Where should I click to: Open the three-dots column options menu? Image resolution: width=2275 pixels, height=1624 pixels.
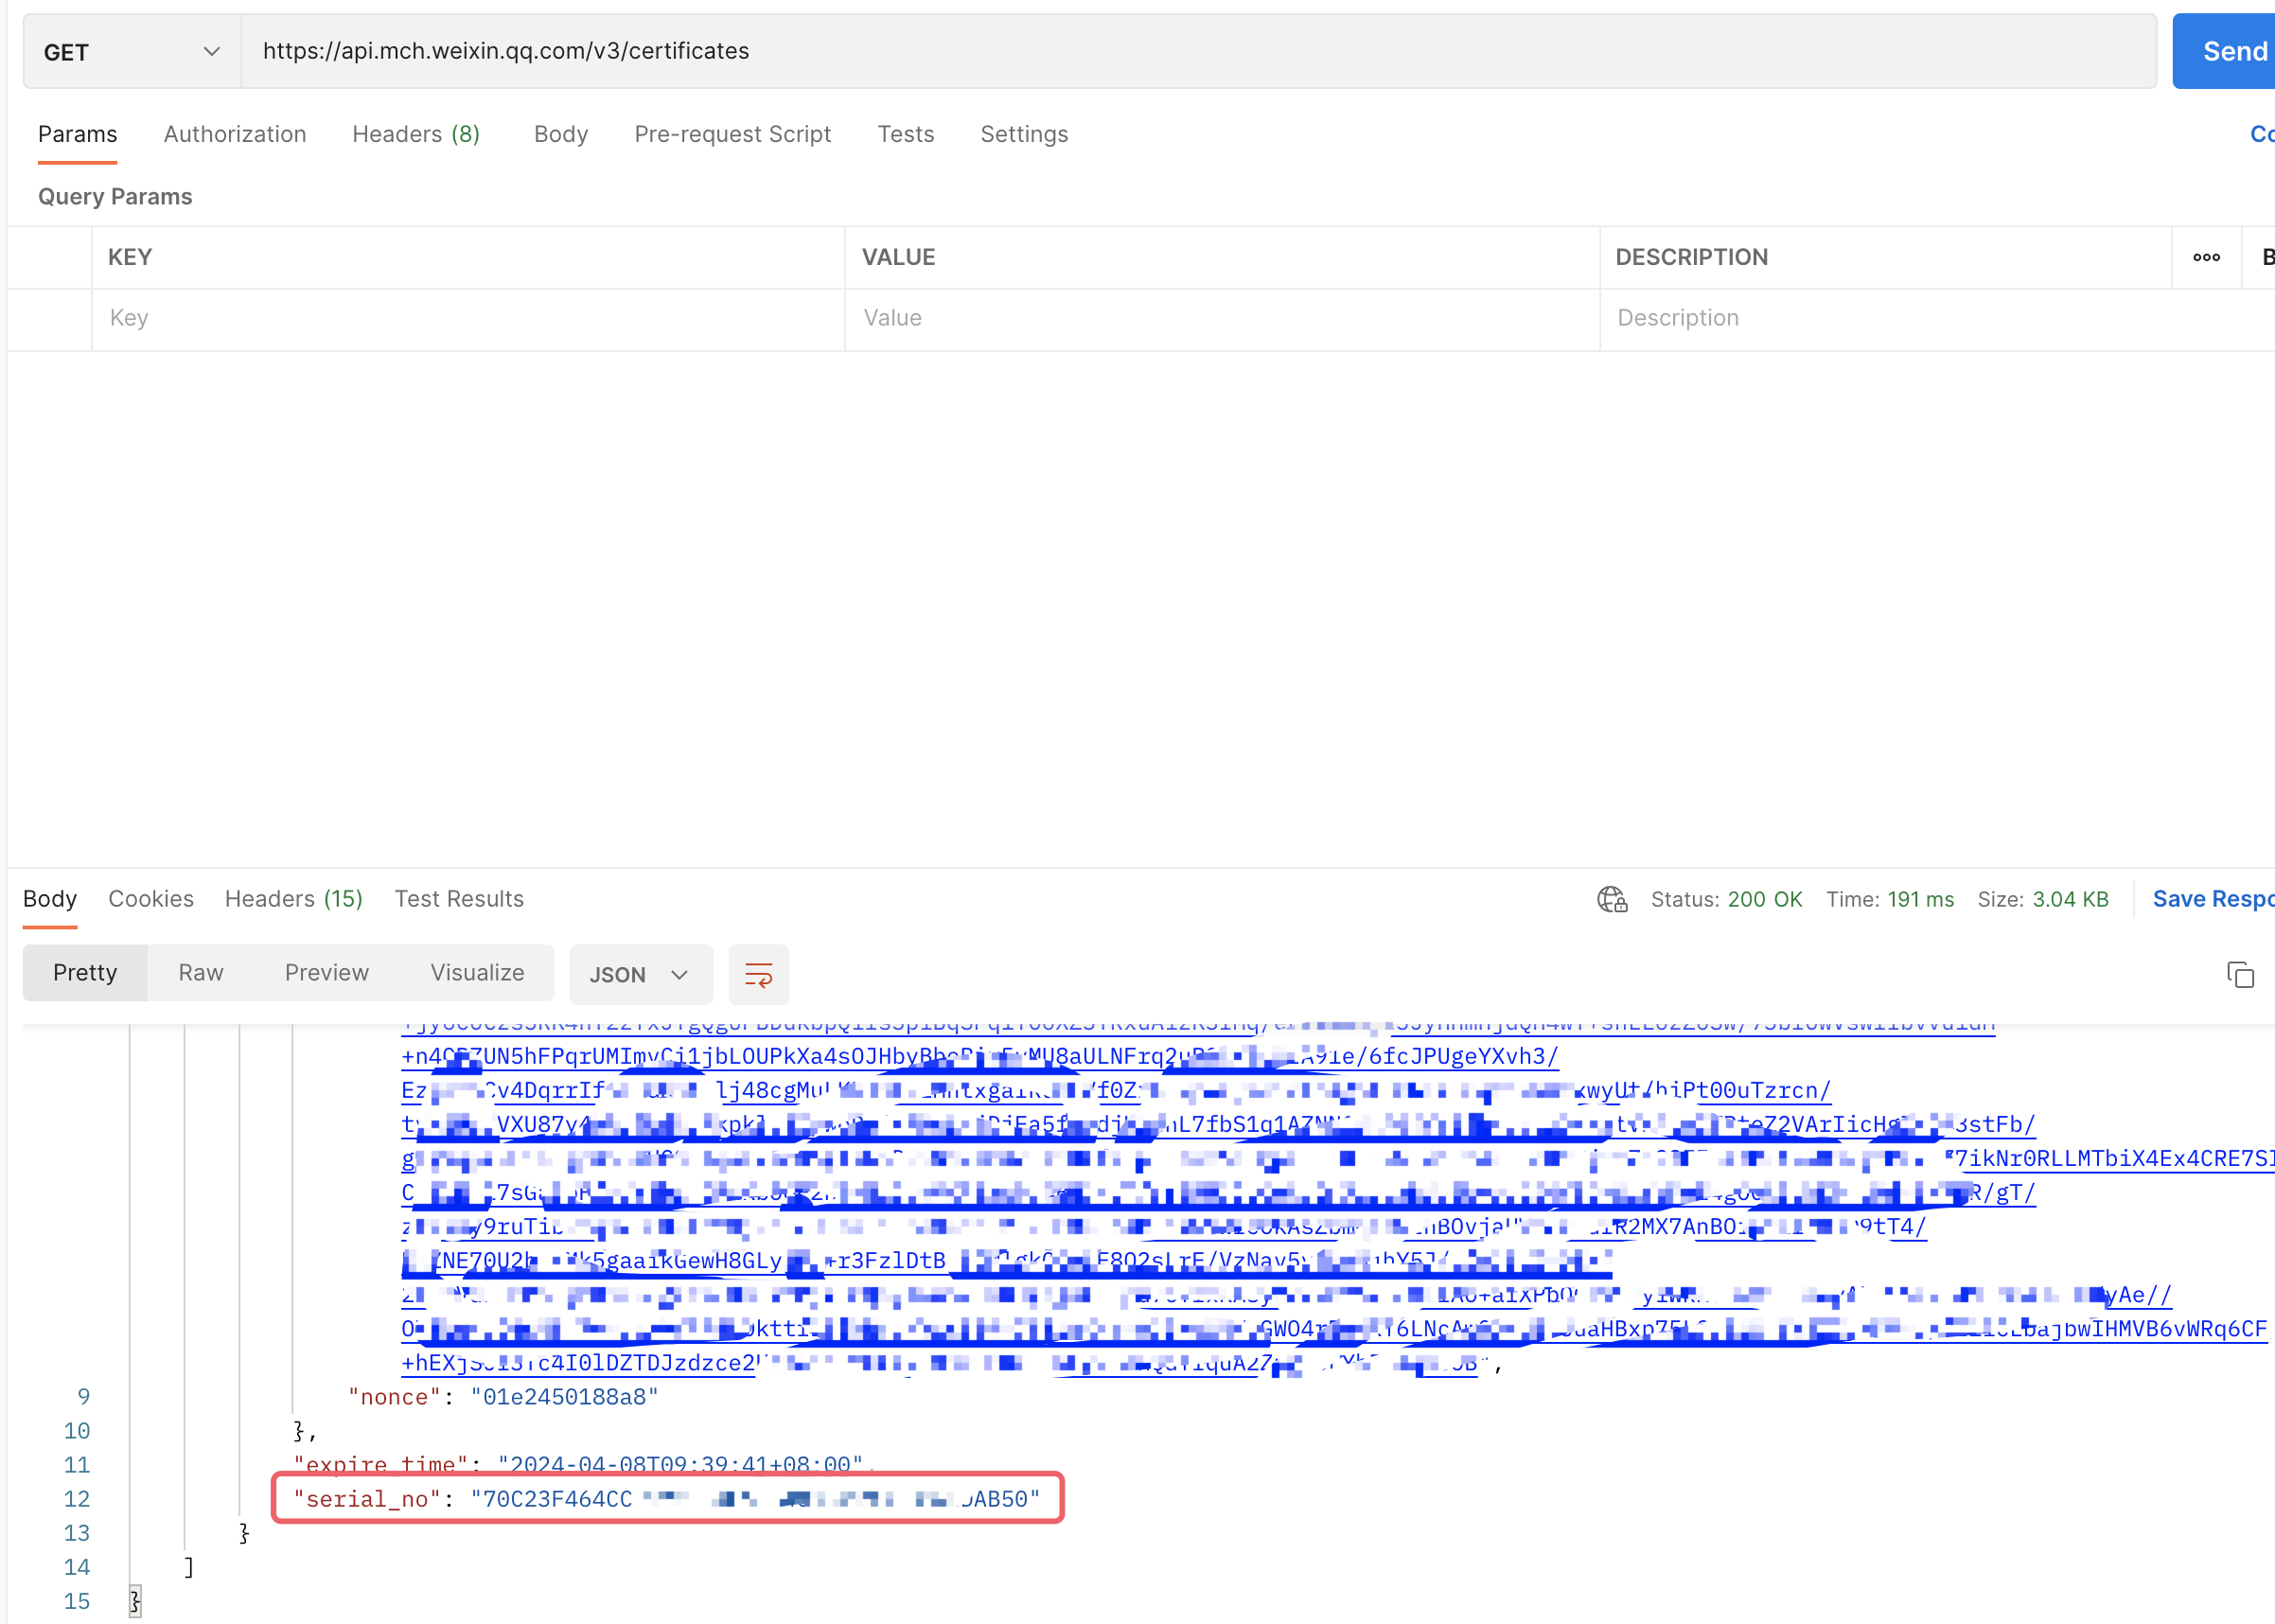(x=2206, y=257)
